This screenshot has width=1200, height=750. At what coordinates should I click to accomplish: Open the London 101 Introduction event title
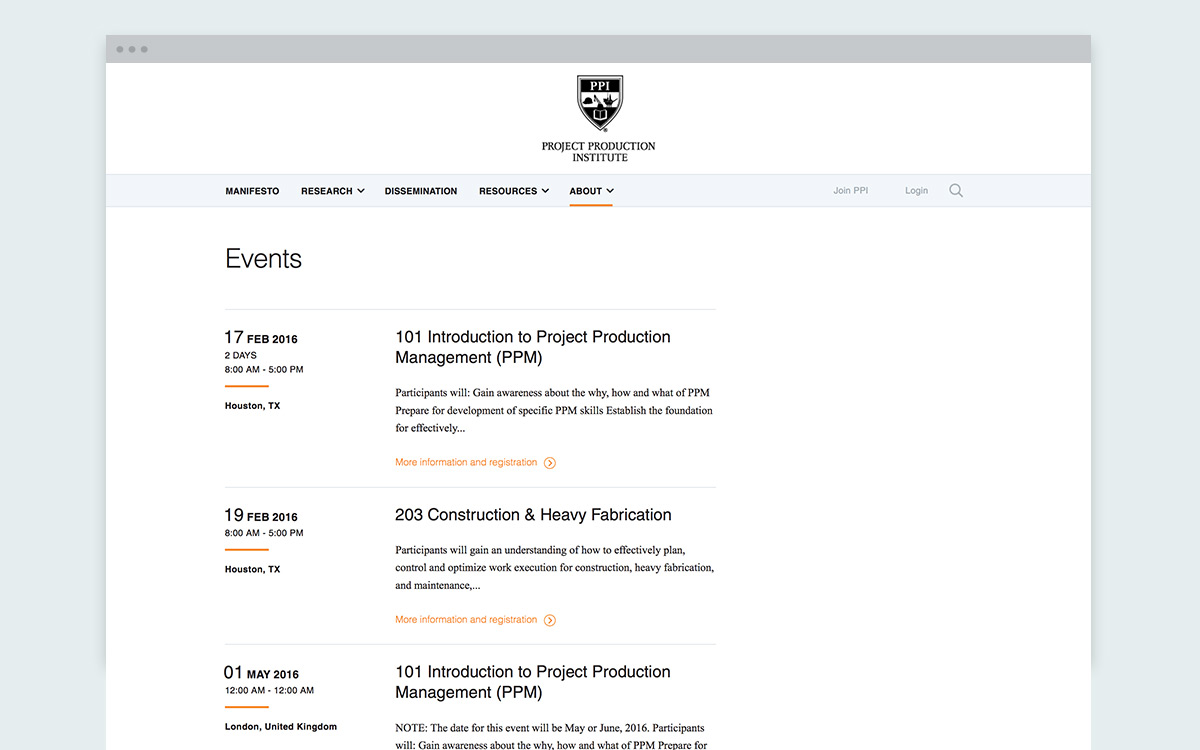pyautogui.click(x=532, y=682)
